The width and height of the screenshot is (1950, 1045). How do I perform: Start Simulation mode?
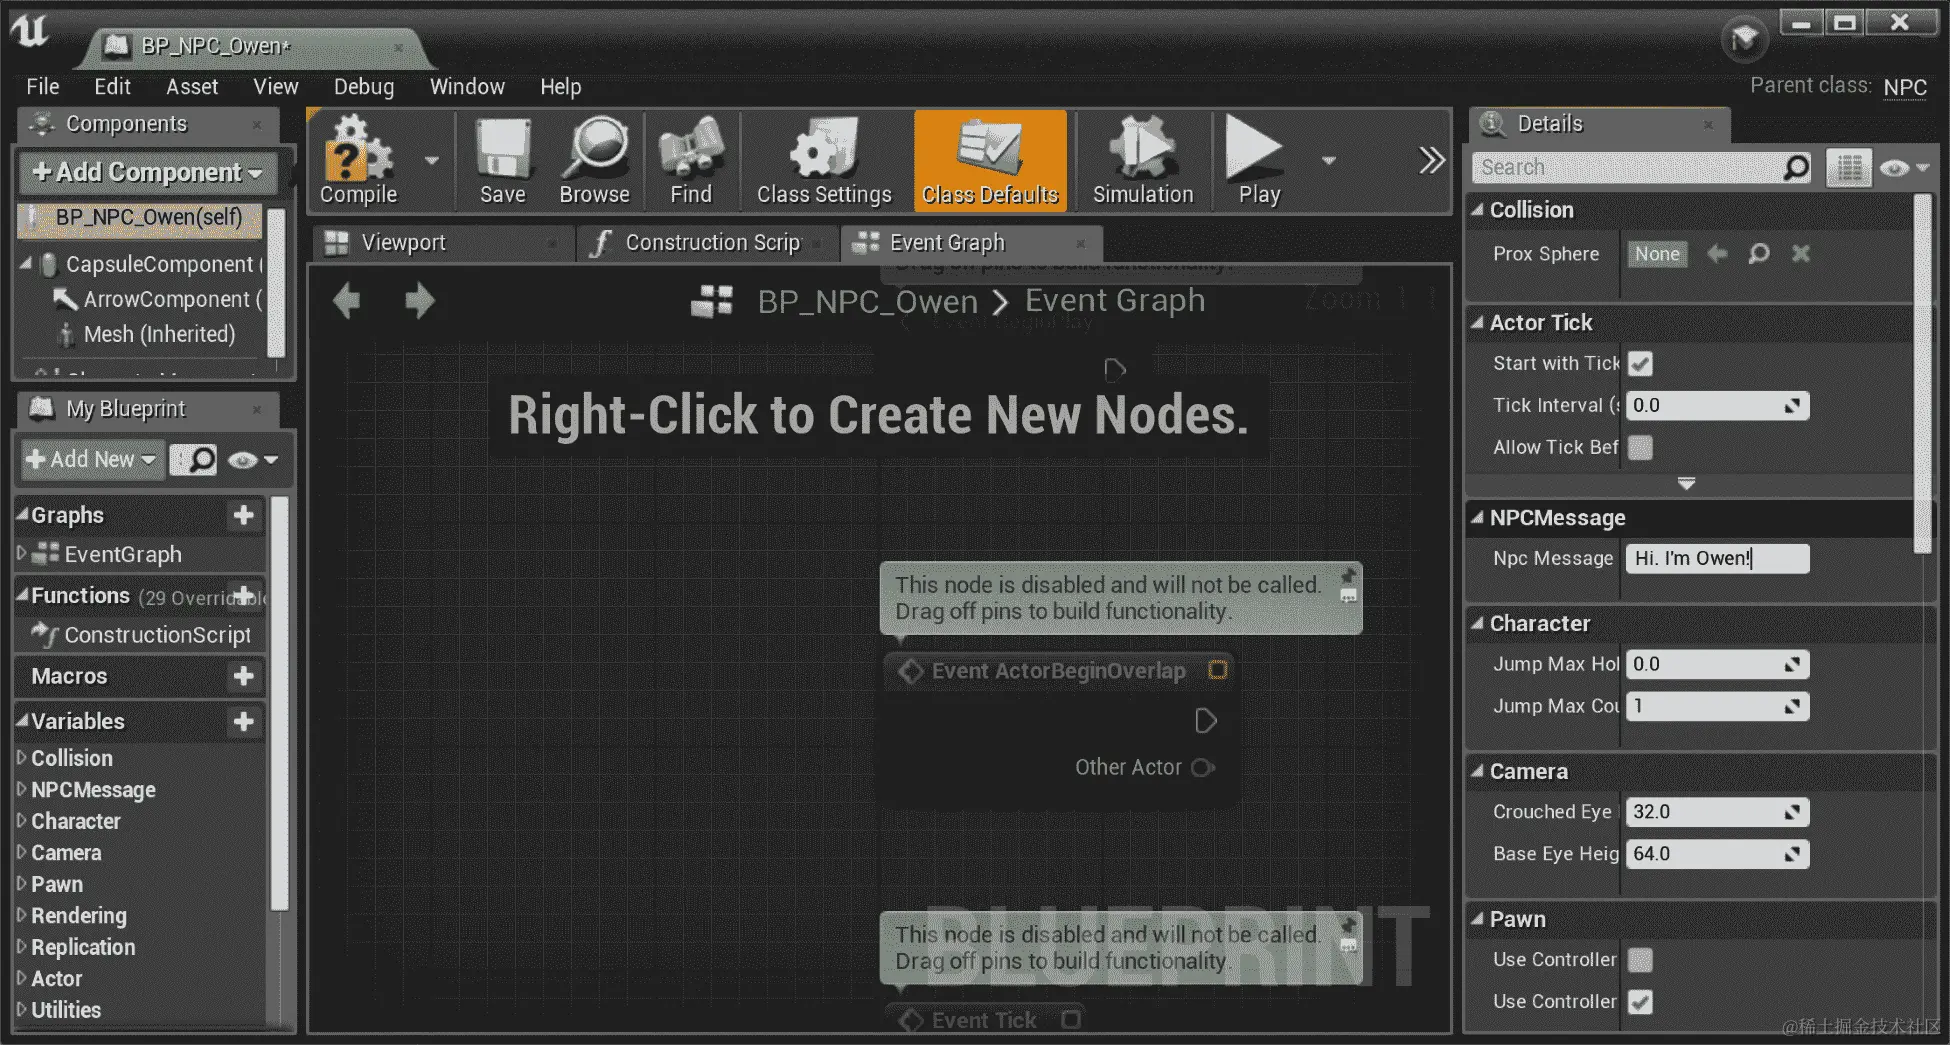tap(1143, 161)
